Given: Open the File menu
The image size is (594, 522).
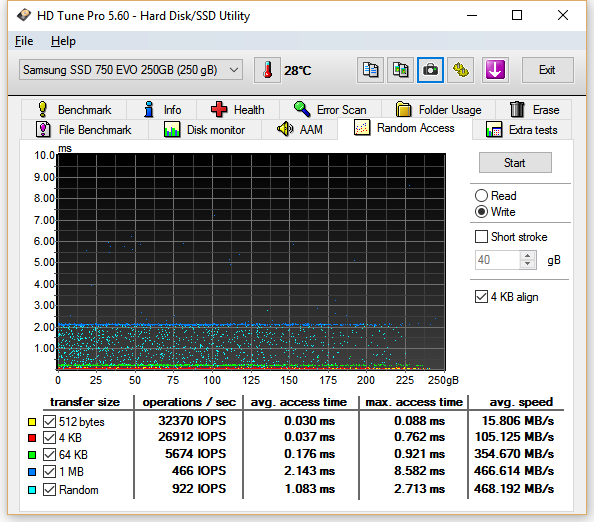Looking at the screenshot, I should pyautogui.click(x=24, y=41).
